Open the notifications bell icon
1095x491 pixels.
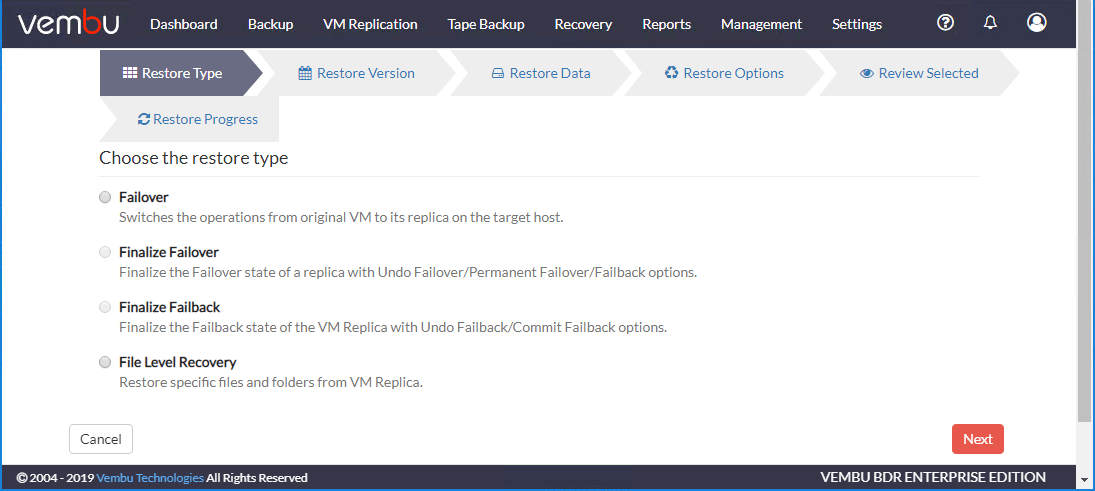pos(990,23)
